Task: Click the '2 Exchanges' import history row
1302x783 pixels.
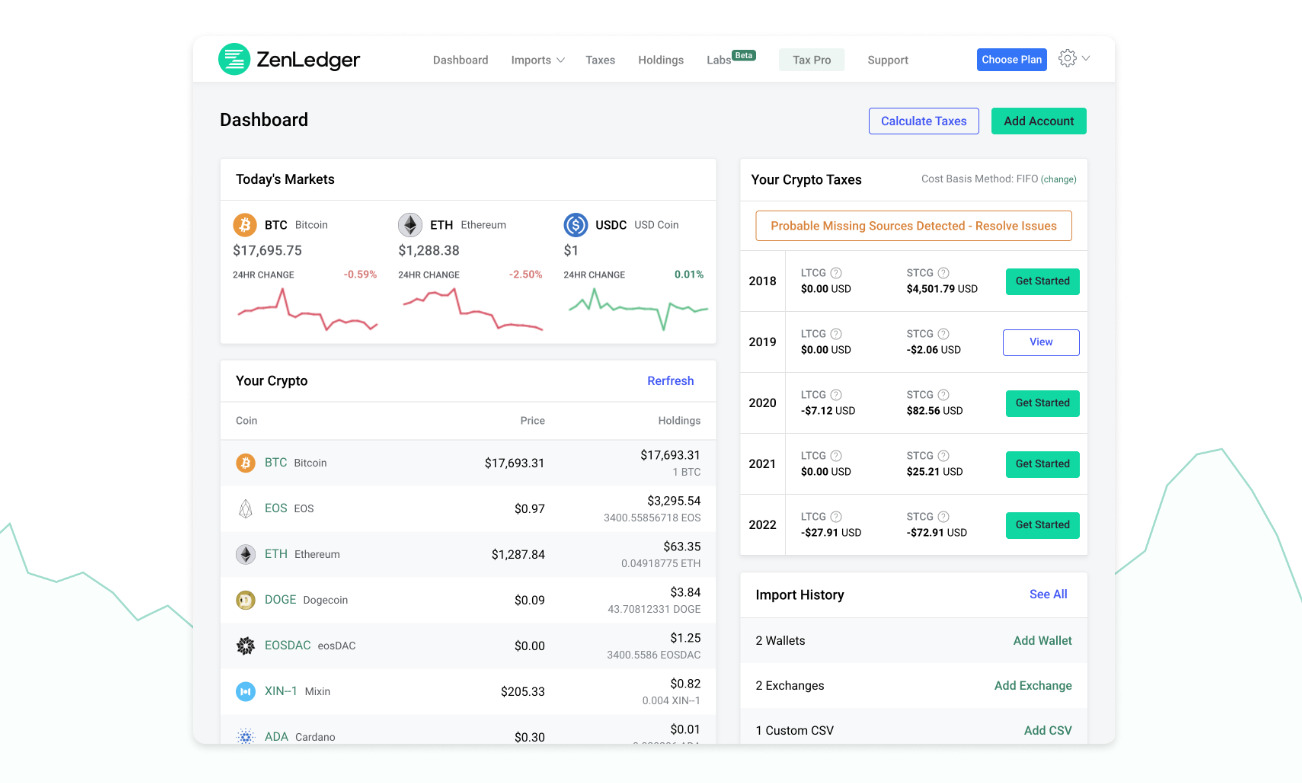Action: coord(913,686)
